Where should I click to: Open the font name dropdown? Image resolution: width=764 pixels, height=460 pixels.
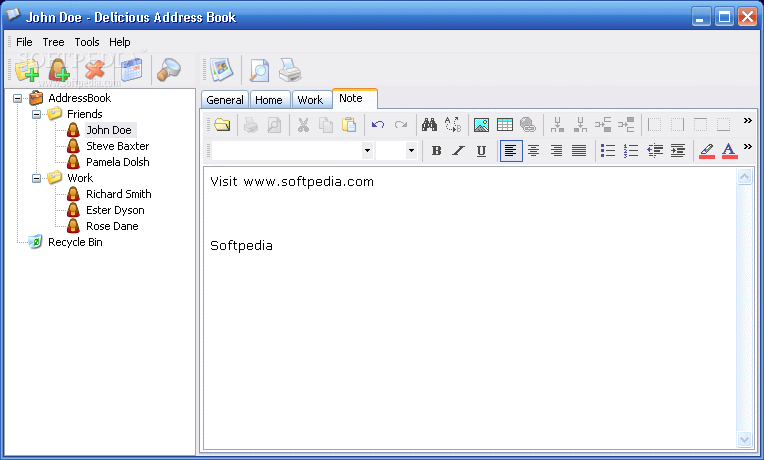point(367,151)
